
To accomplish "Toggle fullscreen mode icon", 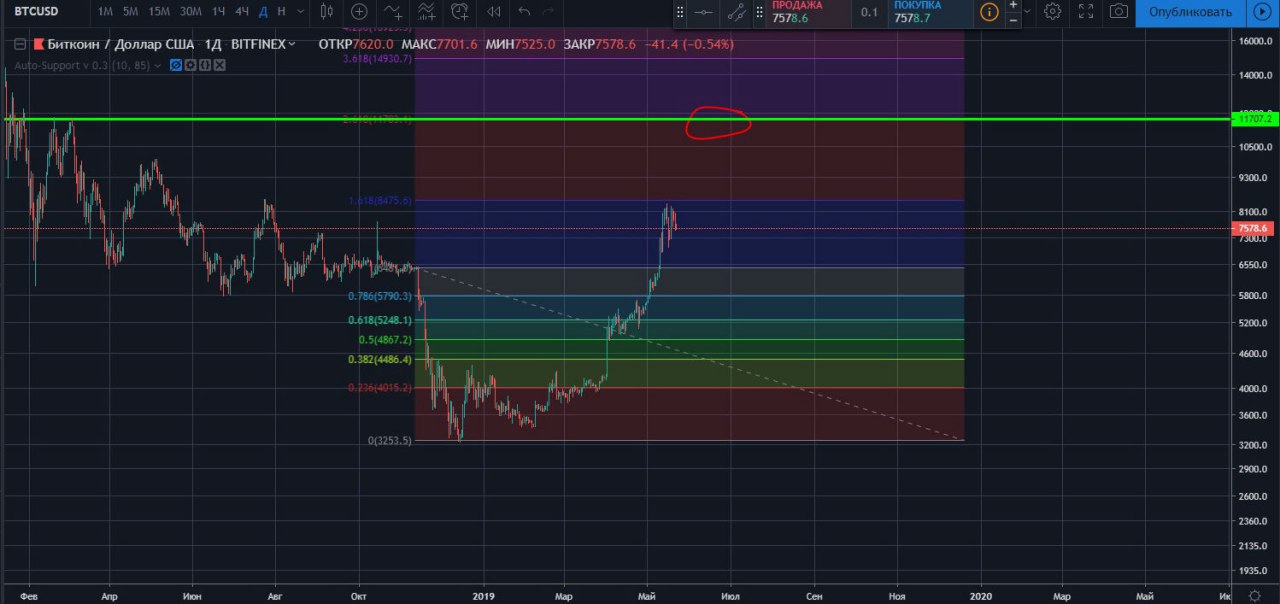I will pos(1086,11).
